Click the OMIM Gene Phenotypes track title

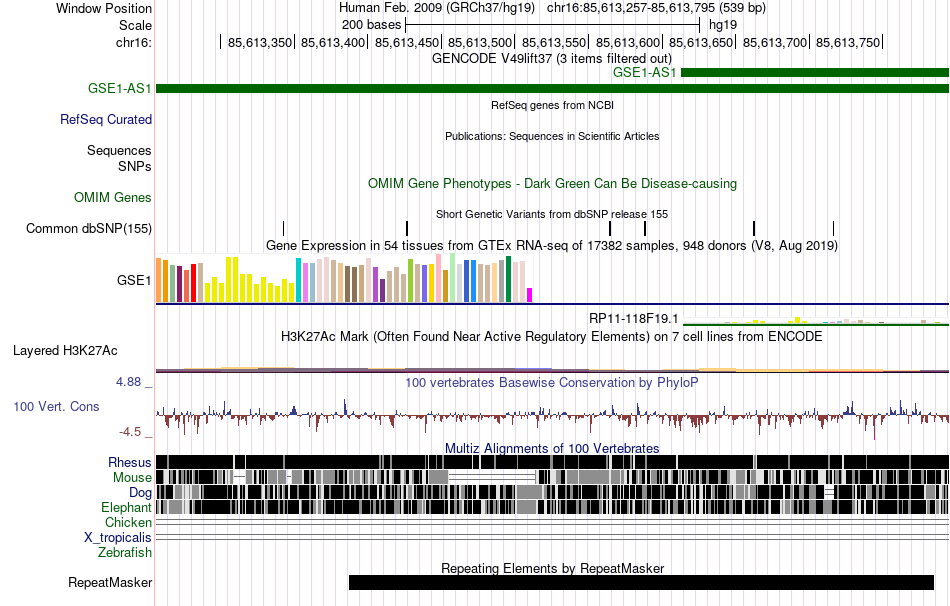point(552,184)
